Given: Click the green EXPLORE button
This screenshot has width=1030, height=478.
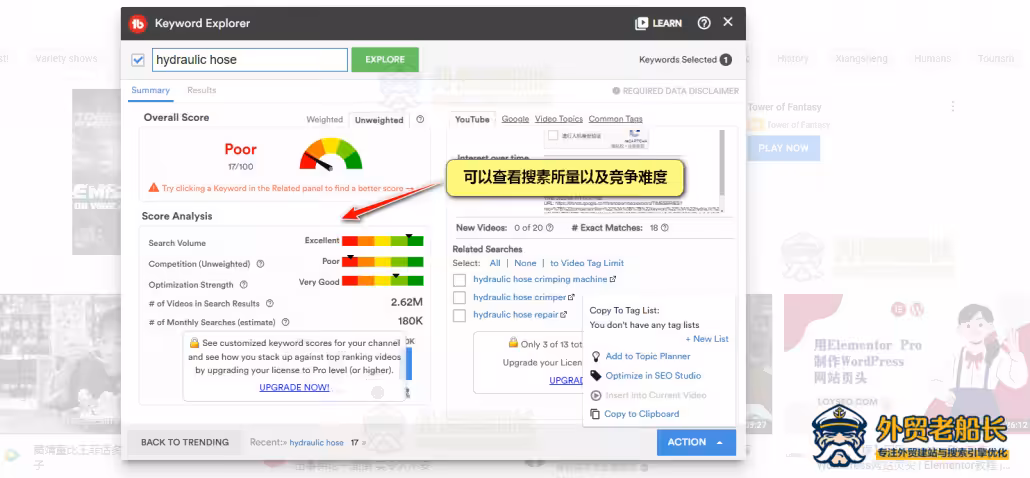Looking at the screenshot, I should [x=385, y=60].
